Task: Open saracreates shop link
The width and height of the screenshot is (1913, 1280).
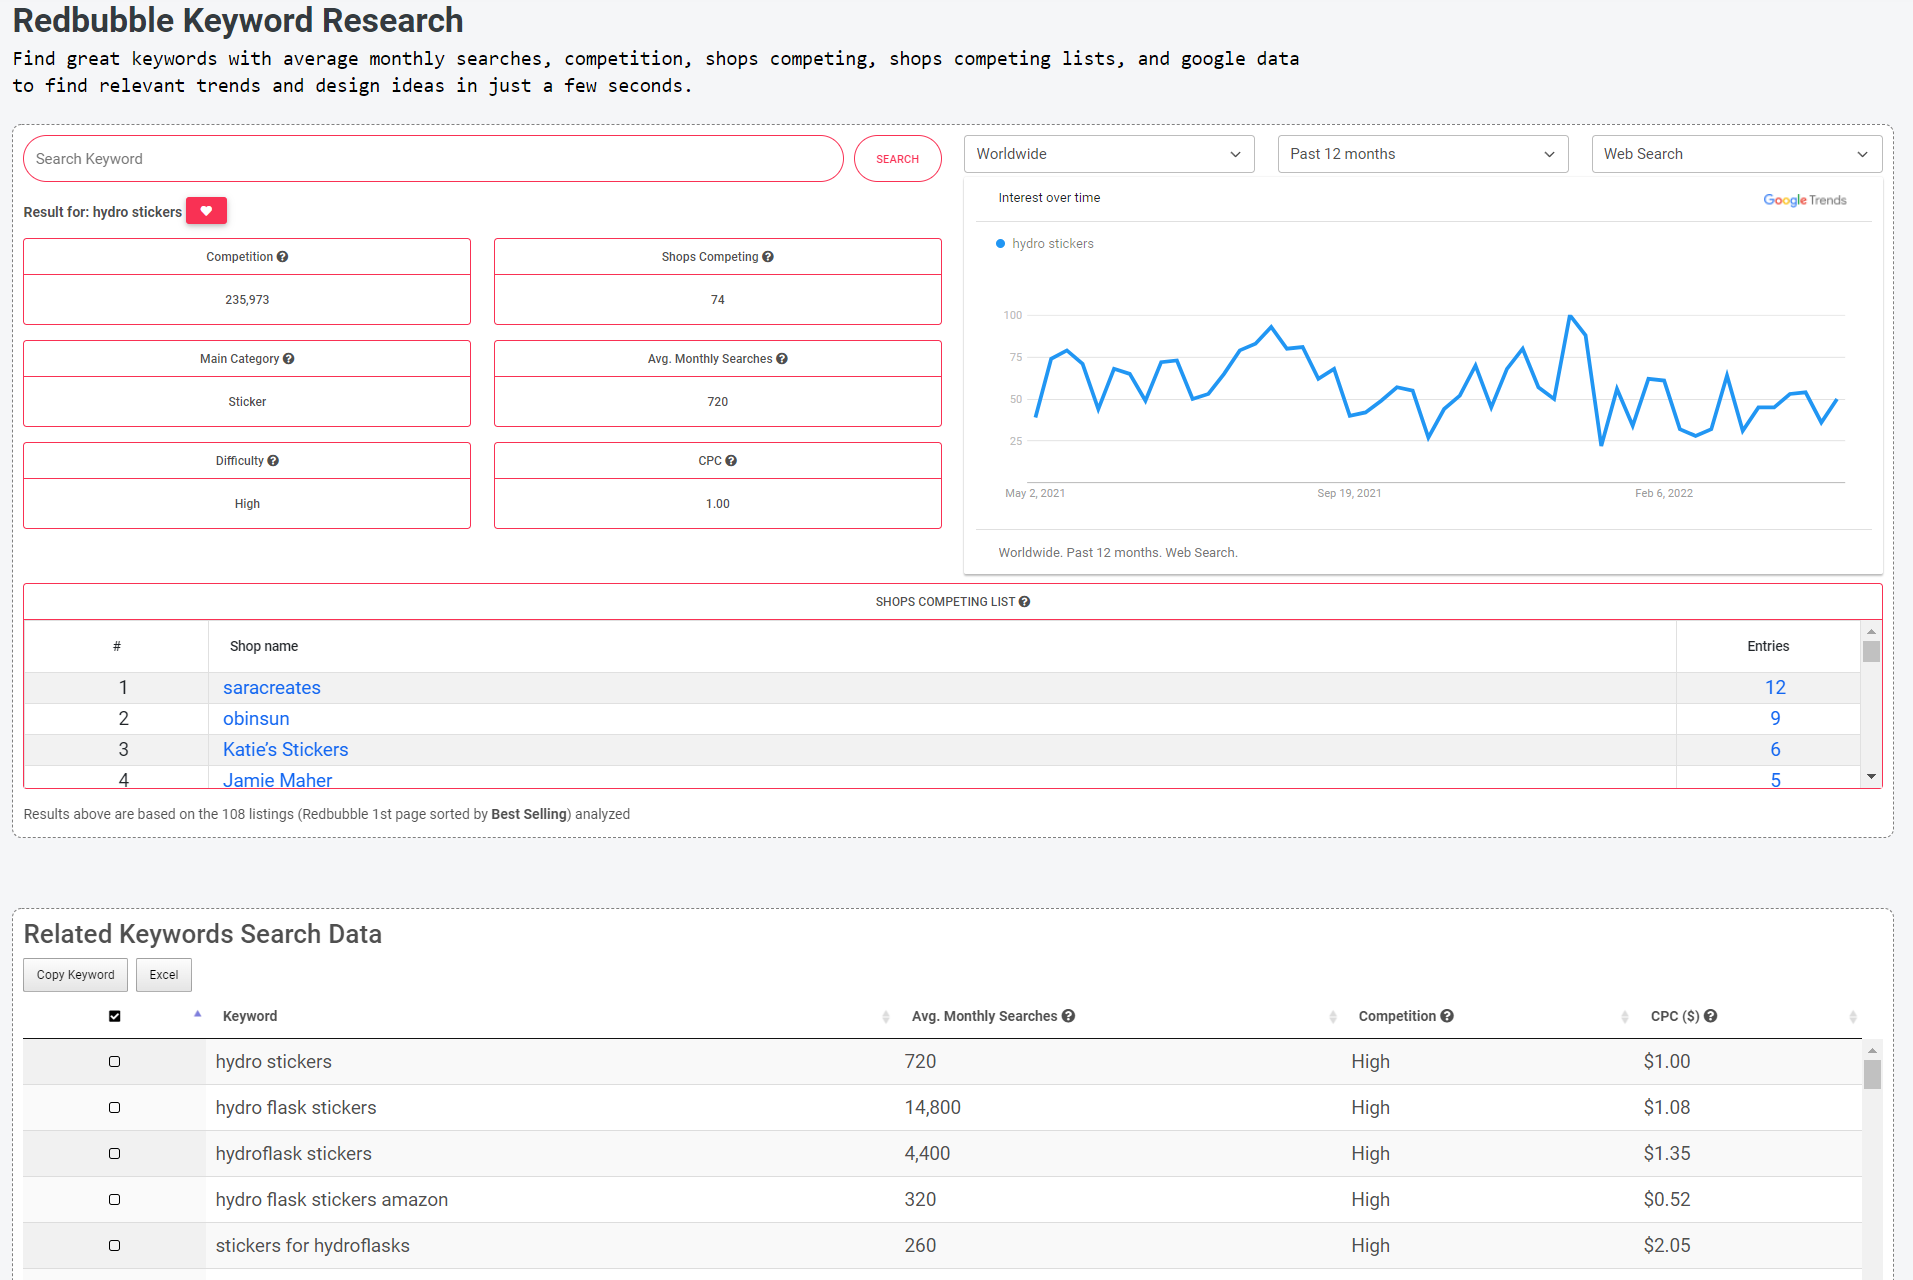Action: tap(272, 688)
